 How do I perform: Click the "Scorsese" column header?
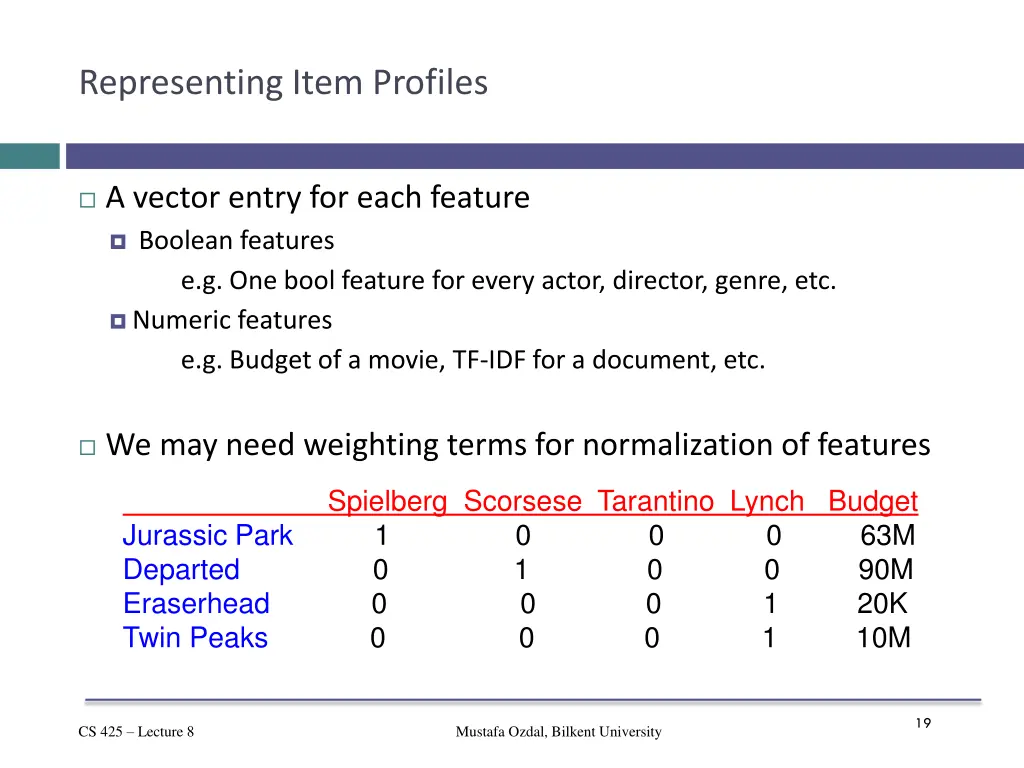522,502
